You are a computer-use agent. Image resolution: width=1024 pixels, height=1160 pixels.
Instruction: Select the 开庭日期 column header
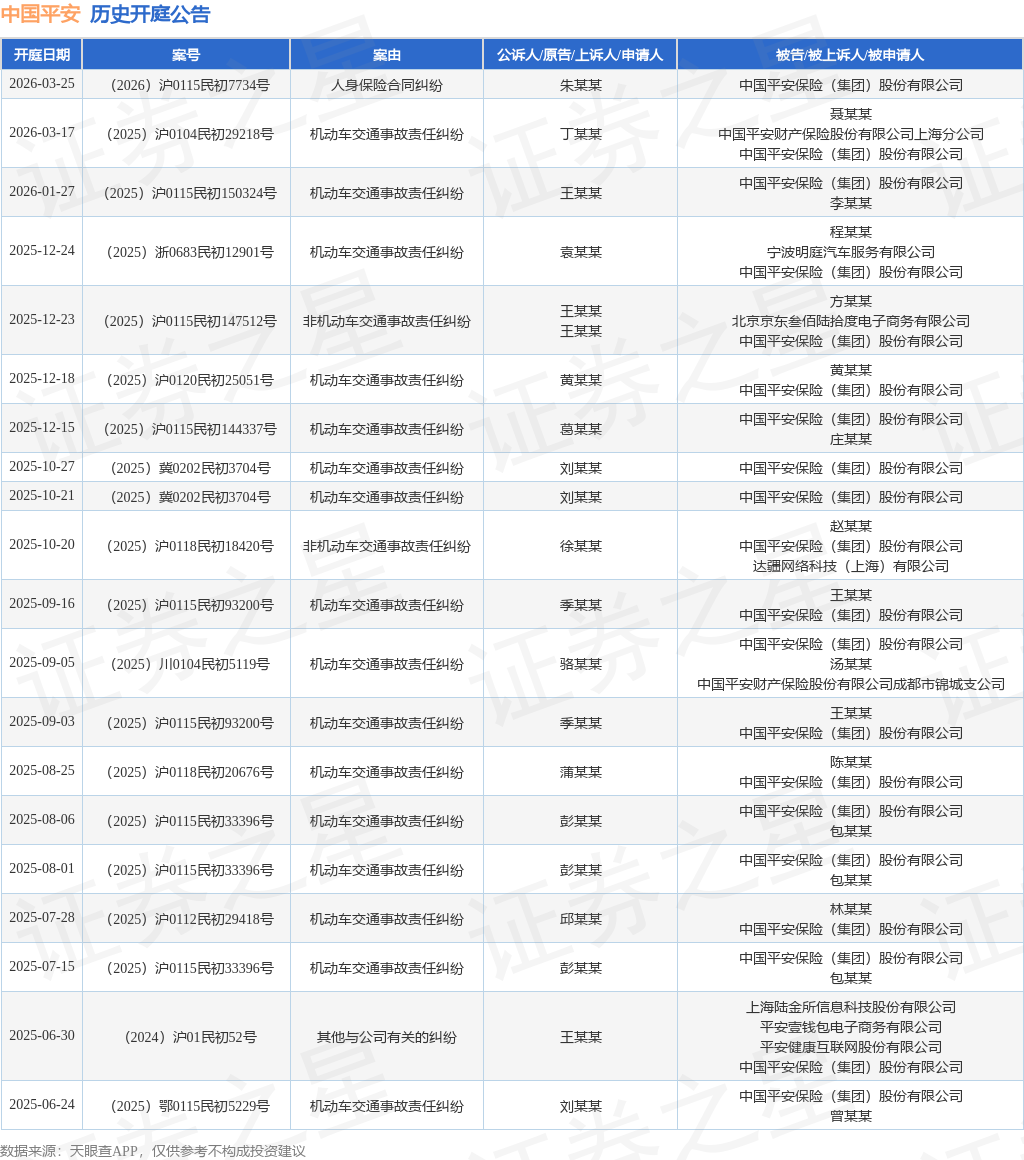(x=41, y=55)
